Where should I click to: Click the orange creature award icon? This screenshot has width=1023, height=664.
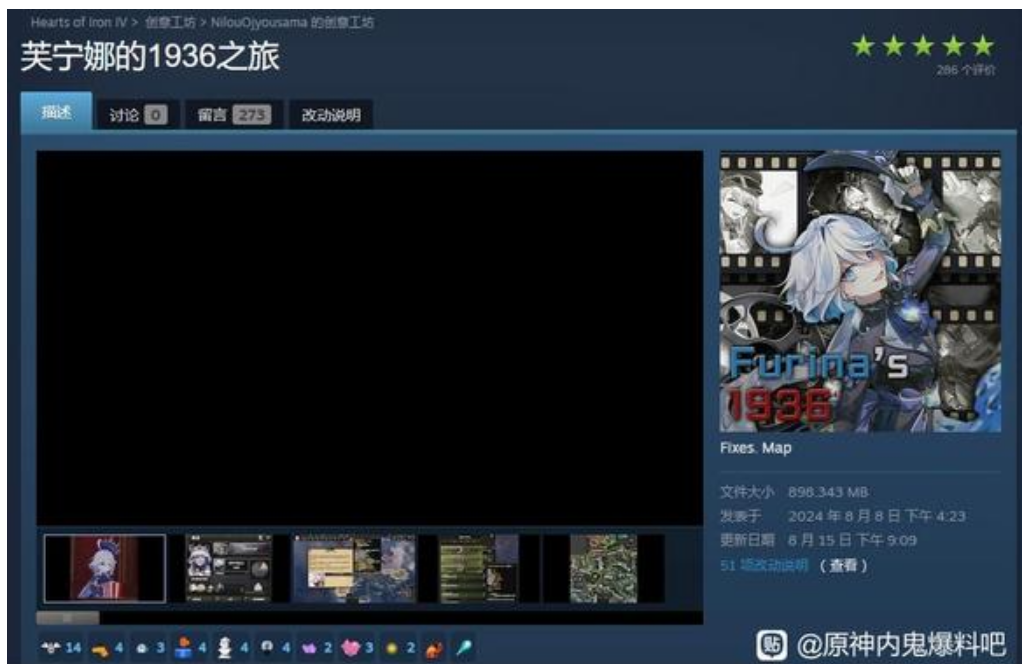(x=434, y=648)
